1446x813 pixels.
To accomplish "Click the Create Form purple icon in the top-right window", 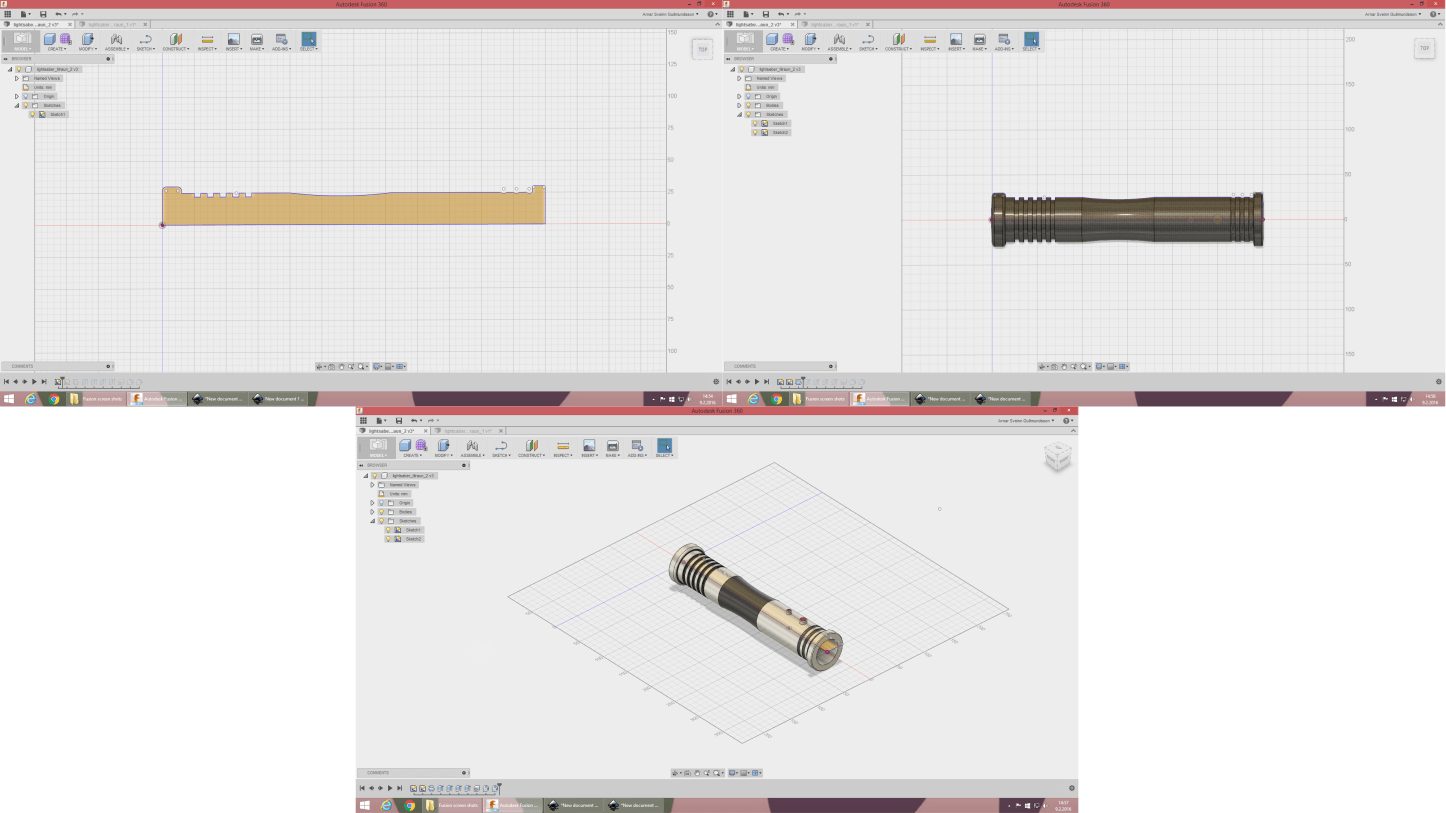I will pyautogui.click(x=788, y=39).
